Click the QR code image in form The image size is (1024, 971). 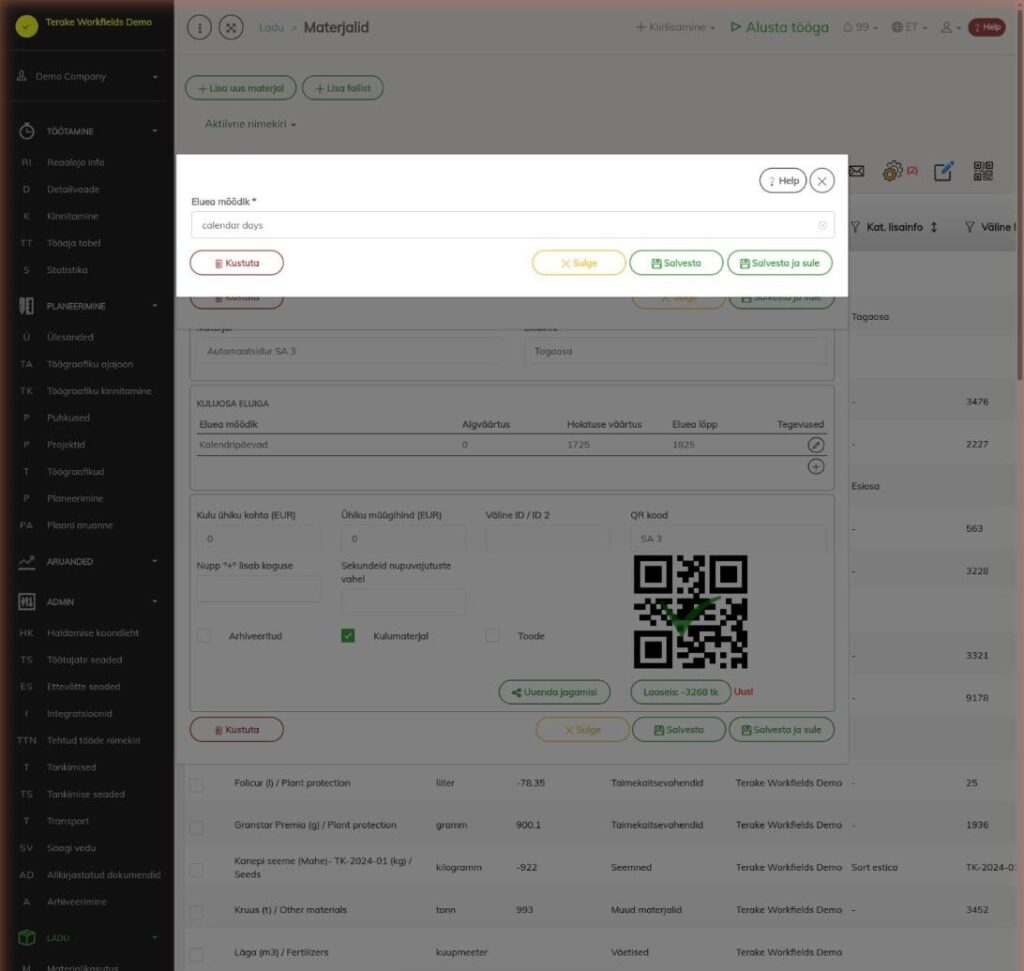coord(690,612)
